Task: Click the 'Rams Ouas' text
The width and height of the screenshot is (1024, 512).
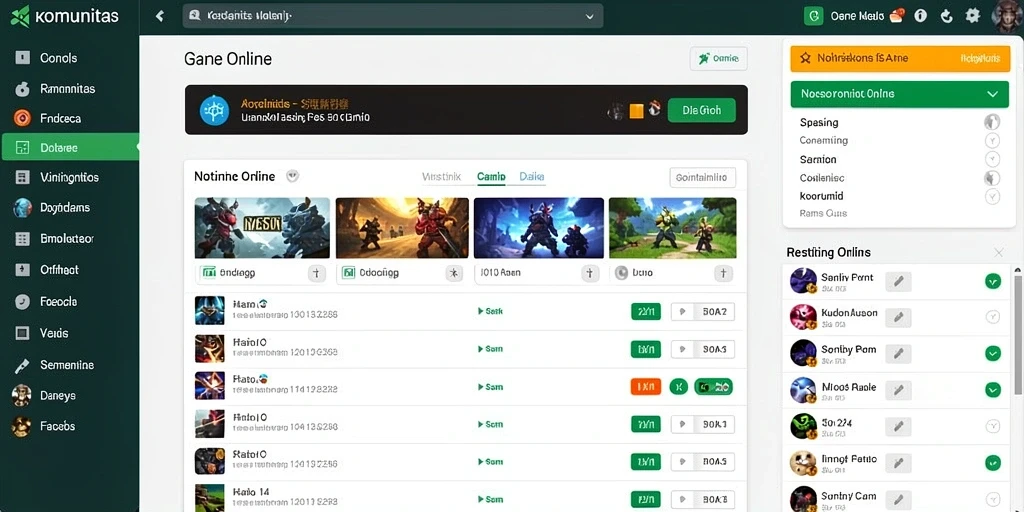Action: pos(823,213)
